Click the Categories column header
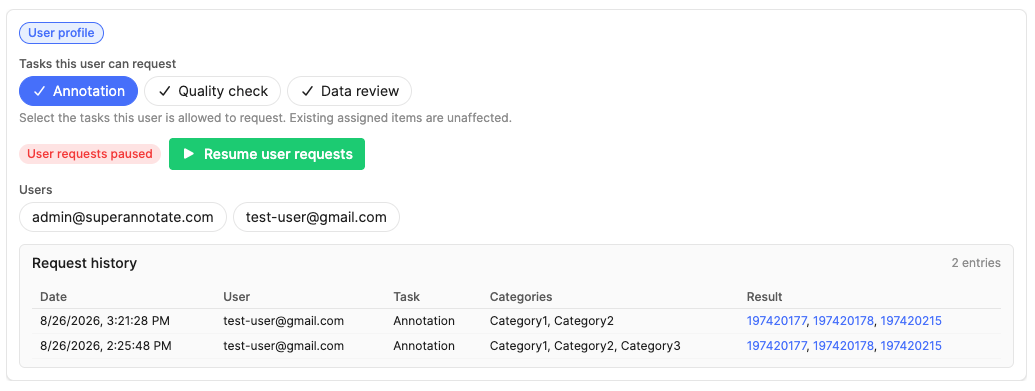 521,297
